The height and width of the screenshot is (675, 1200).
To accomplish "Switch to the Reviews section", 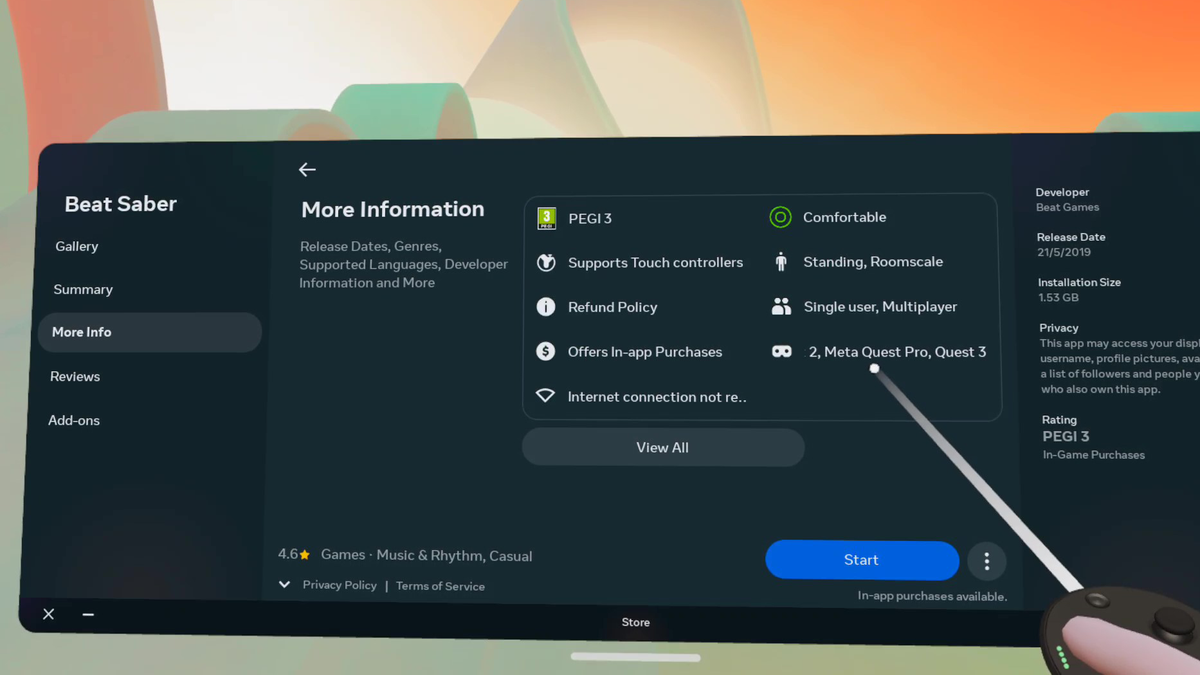I will (75, 376).
